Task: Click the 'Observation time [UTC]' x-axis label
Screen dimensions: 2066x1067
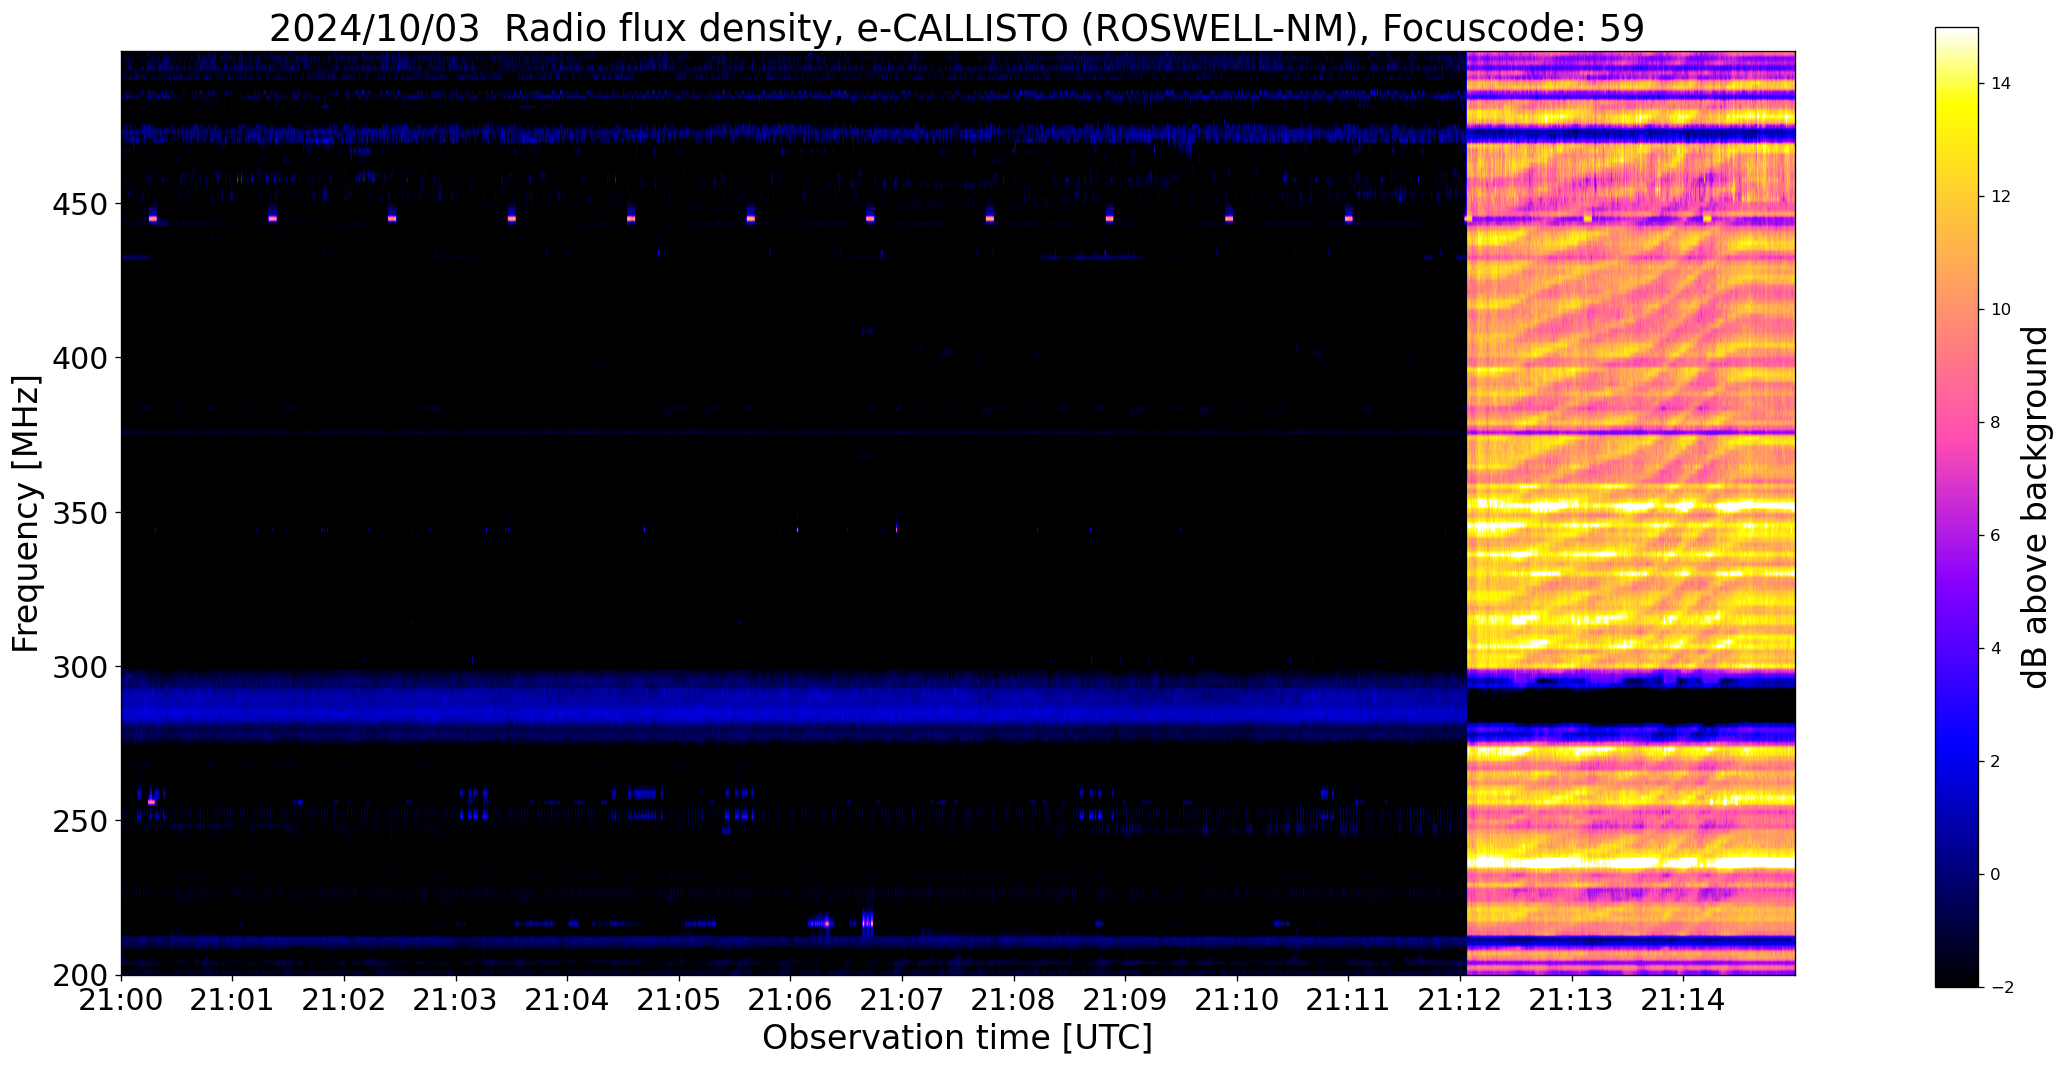Action: coord(957,1037)
